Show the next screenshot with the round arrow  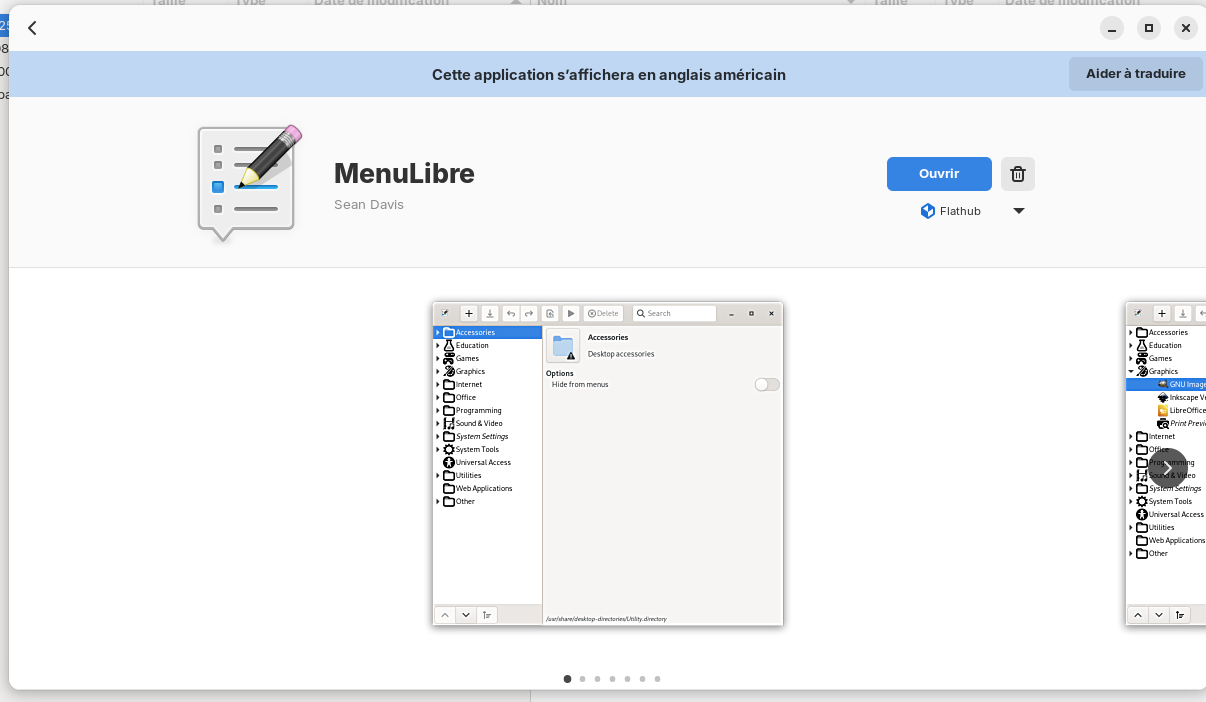[x=1167, y=468]
